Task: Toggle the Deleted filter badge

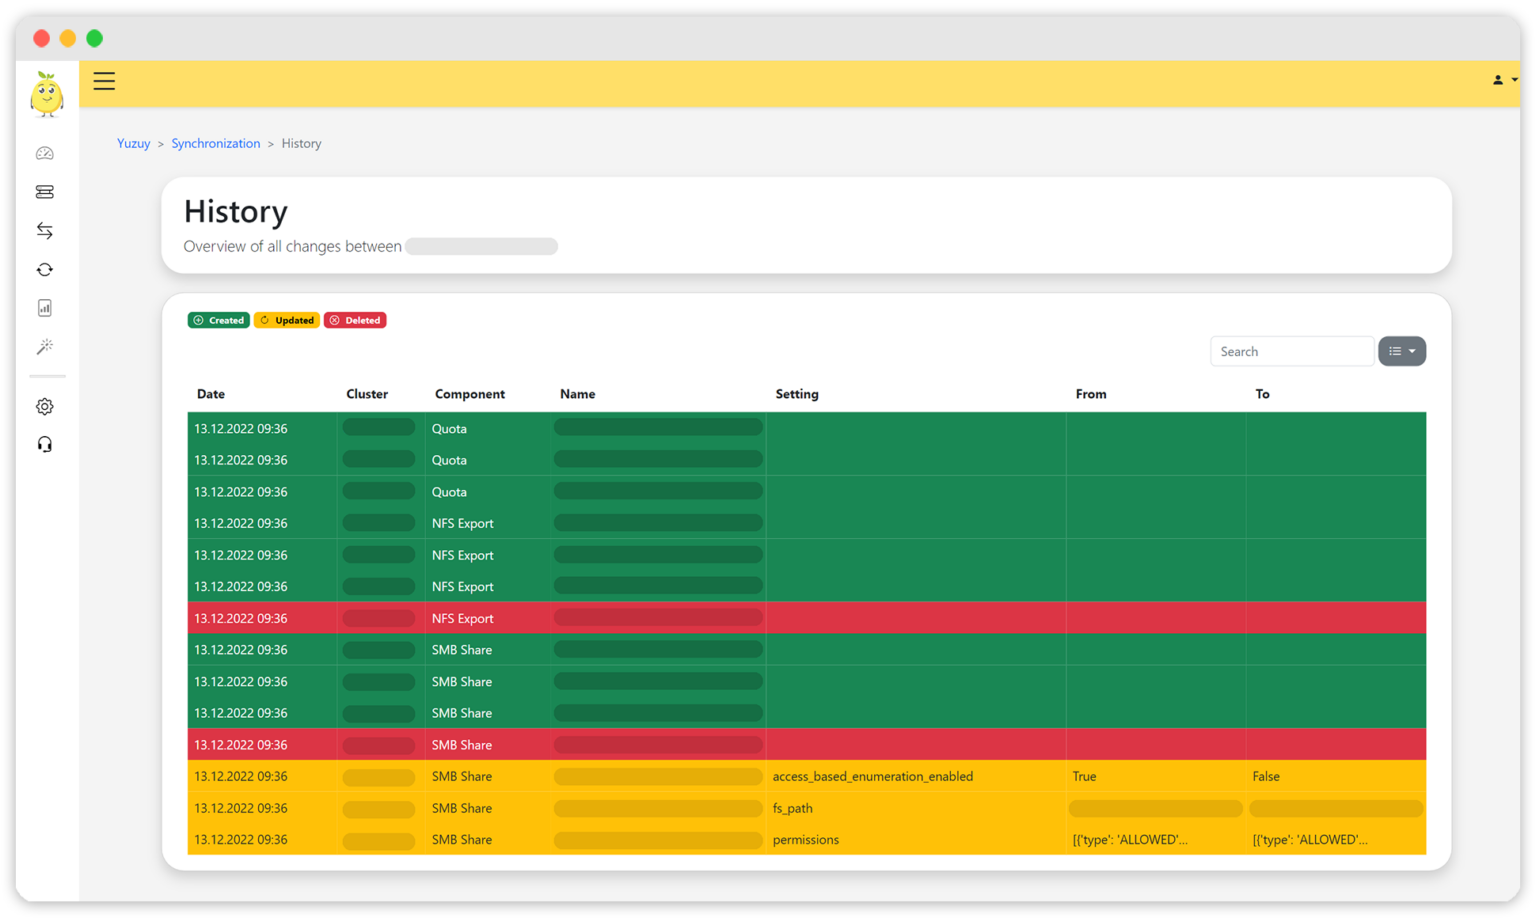Action: (x=355, y=319)
